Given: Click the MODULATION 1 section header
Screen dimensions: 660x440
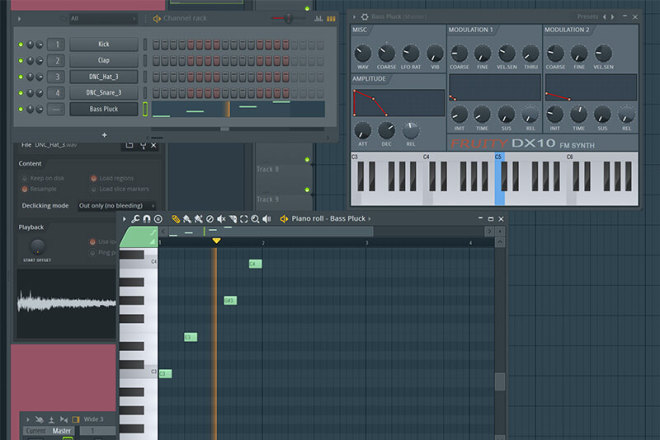Looking at the screenshot, I should (x=471, y=29).
